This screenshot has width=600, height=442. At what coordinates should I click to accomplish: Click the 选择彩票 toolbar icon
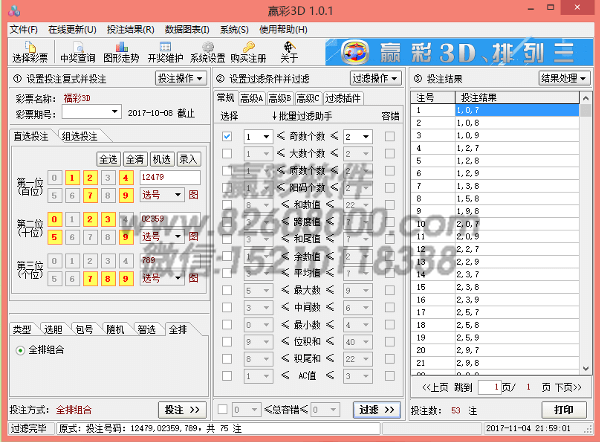30,52
